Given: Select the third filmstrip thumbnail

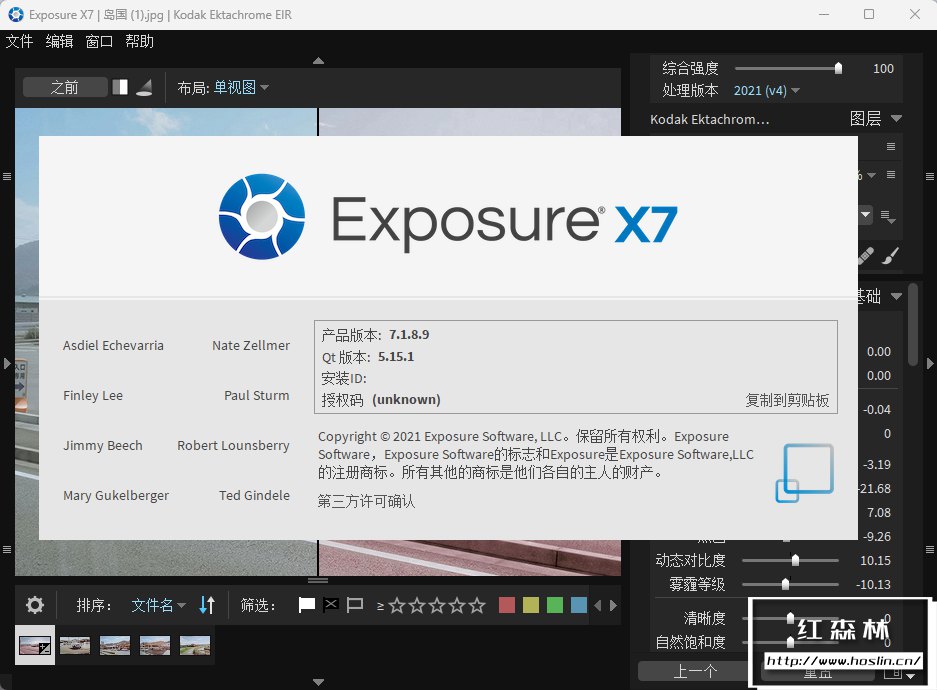Looking at the screenshot, I should coord(115,645).
